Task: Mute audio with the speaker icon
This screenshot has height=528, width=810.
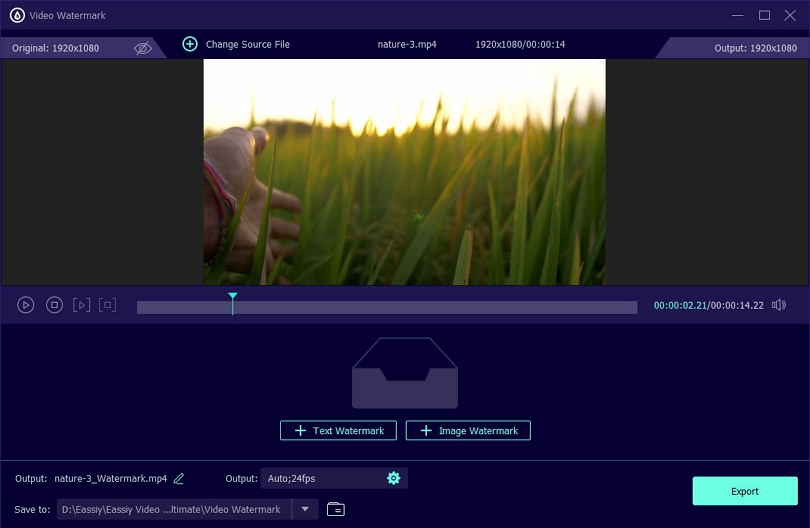Action: (x=779, y=305)
